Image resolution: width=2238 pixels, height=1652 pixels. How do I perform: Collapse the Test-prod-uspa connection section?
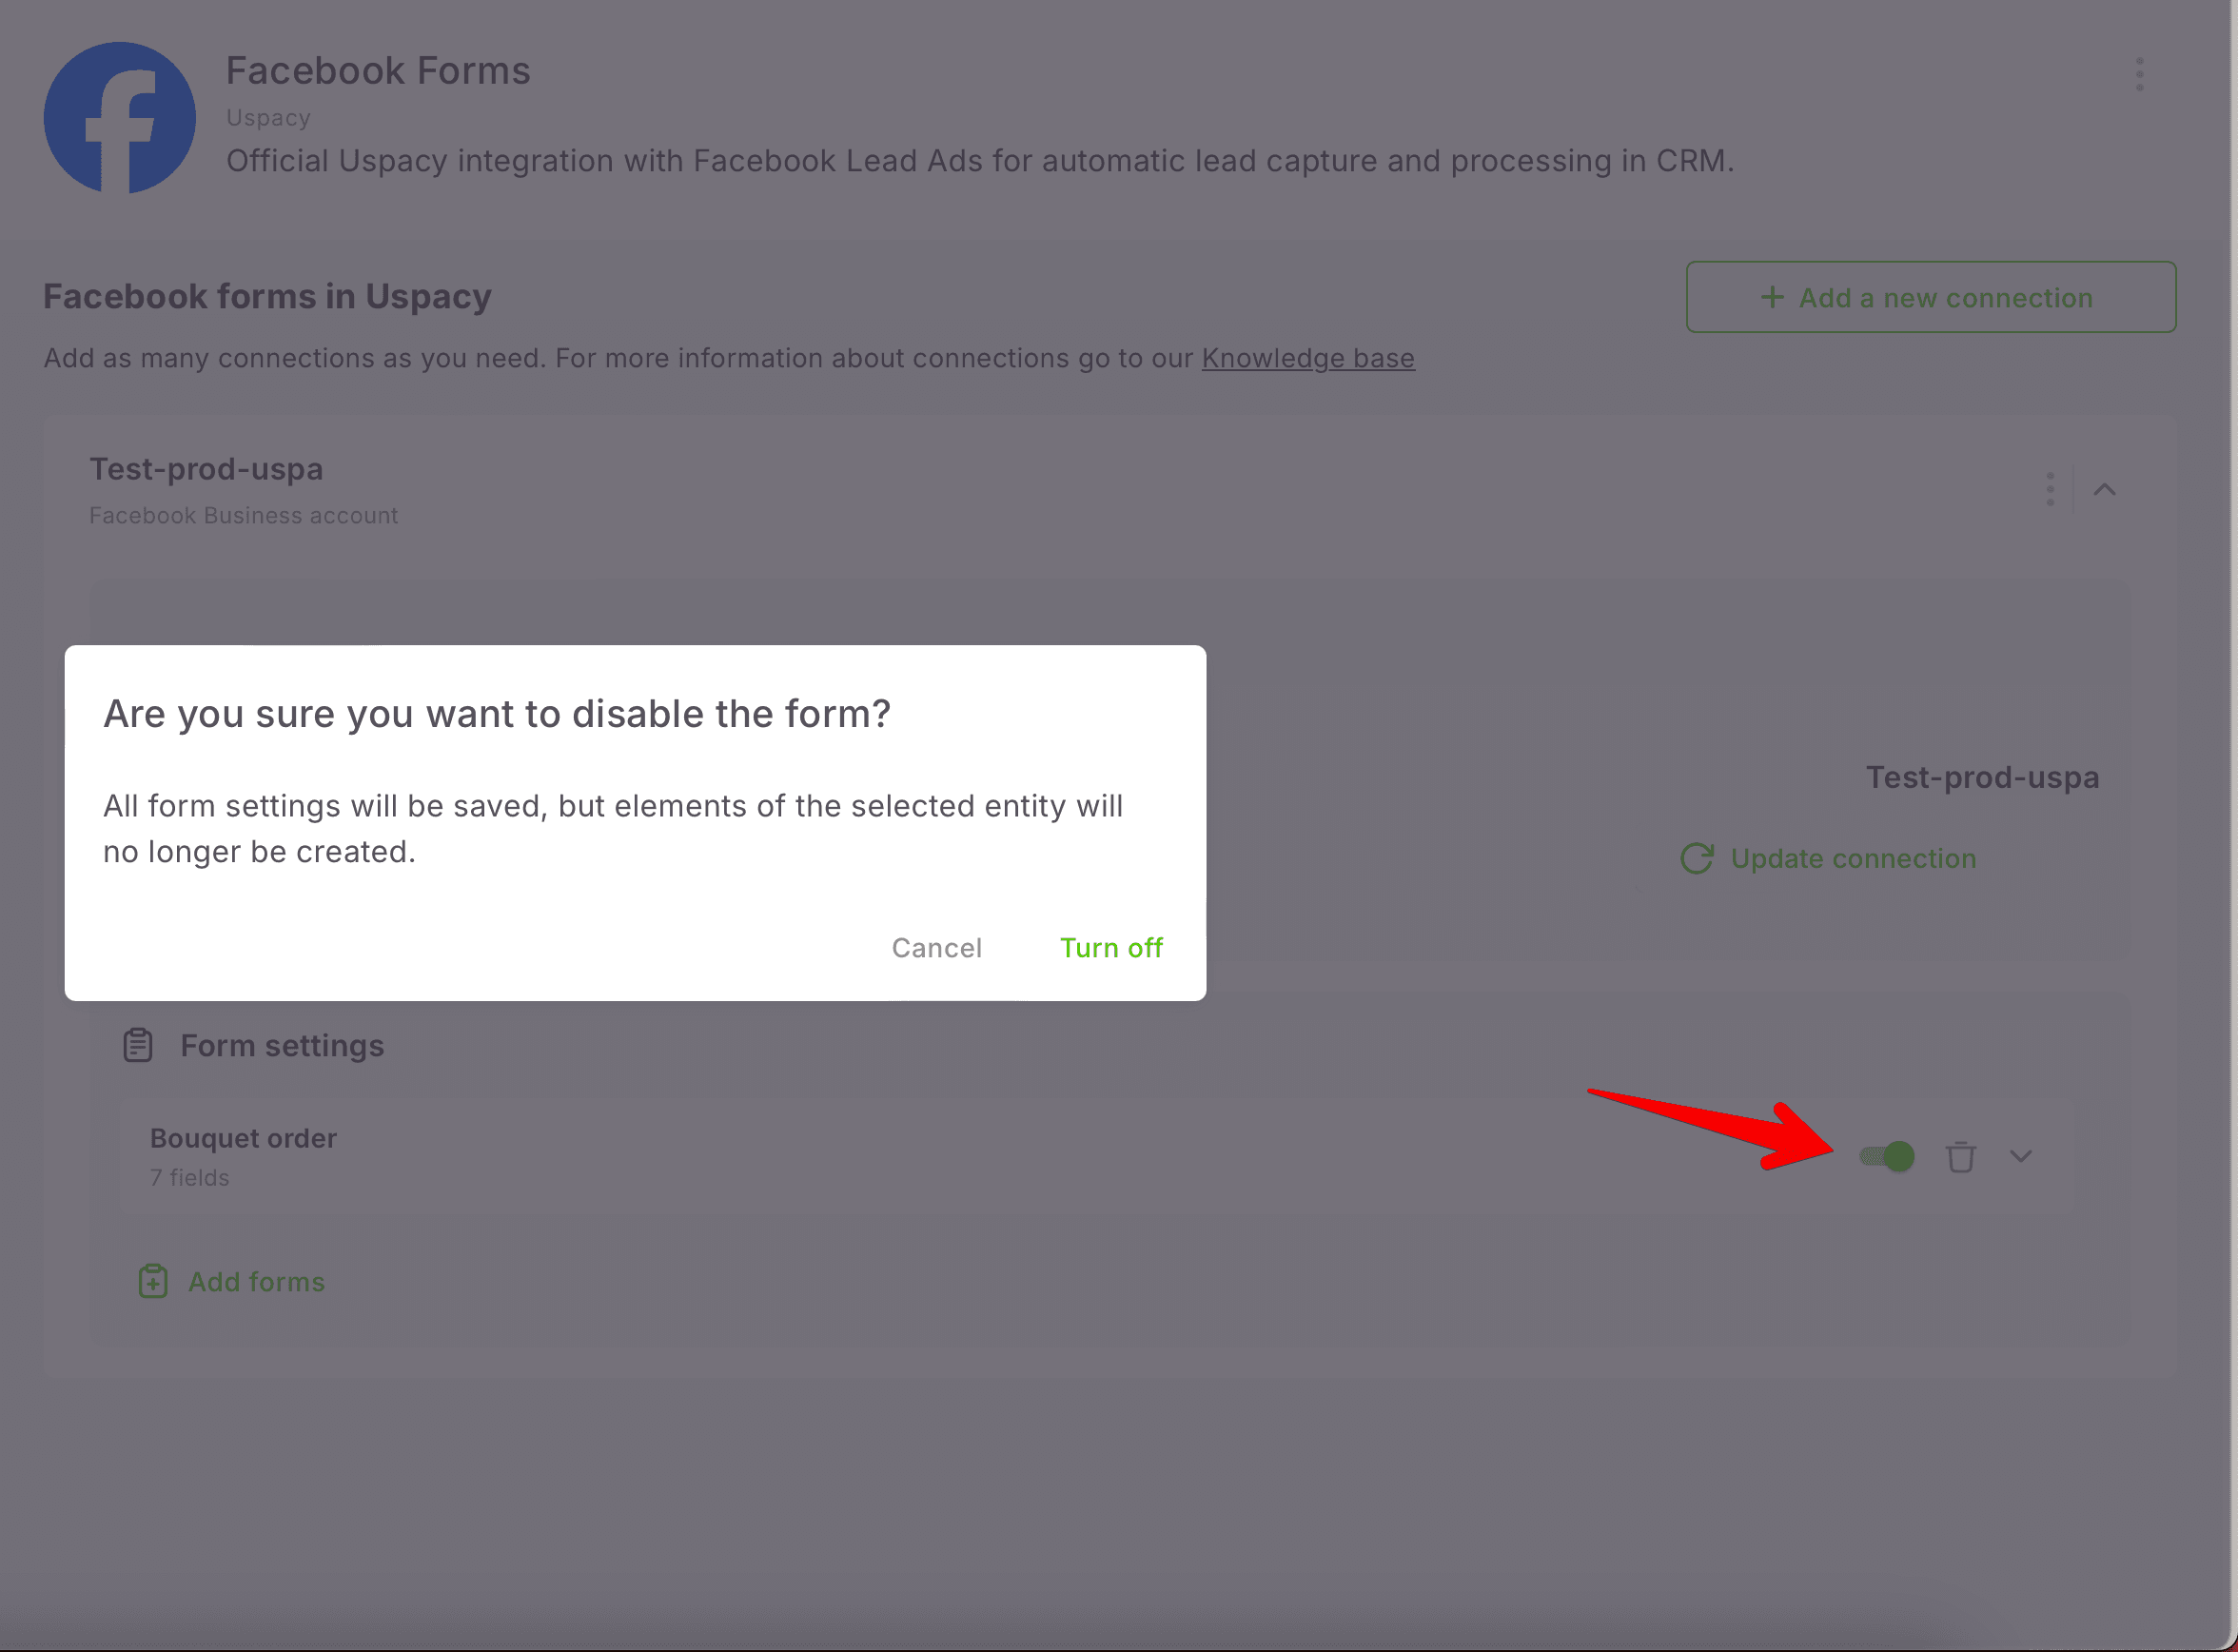[2104, 489]
